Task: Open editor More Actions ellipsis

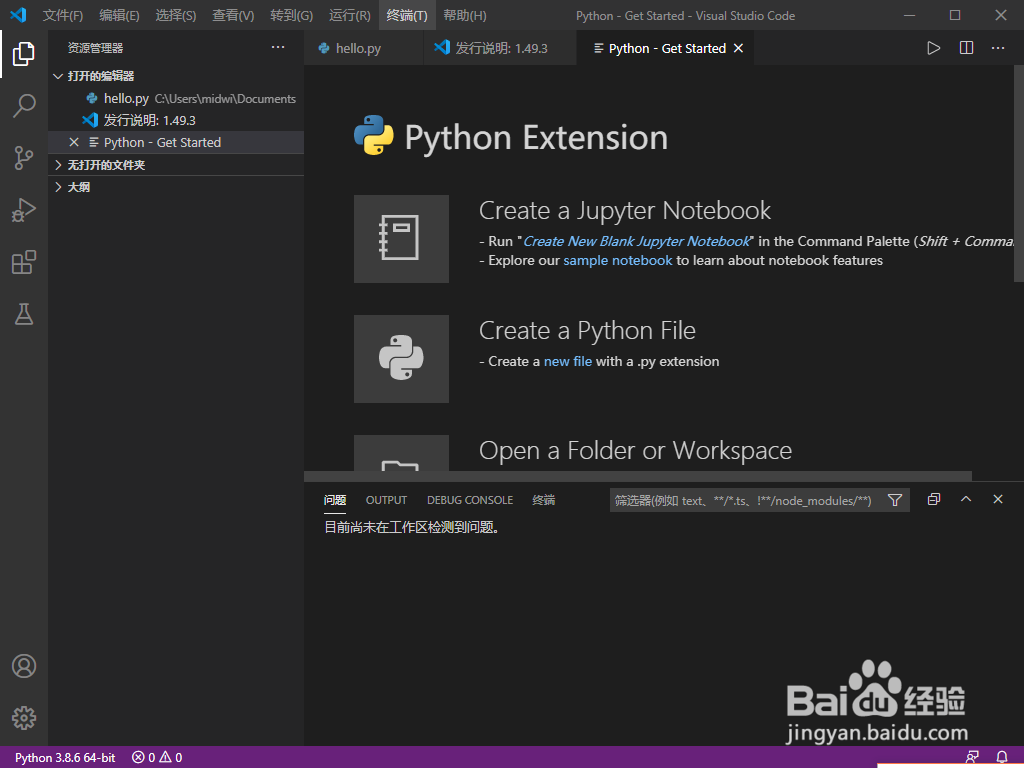Action: pyautogui.click(x=998, y=48)
